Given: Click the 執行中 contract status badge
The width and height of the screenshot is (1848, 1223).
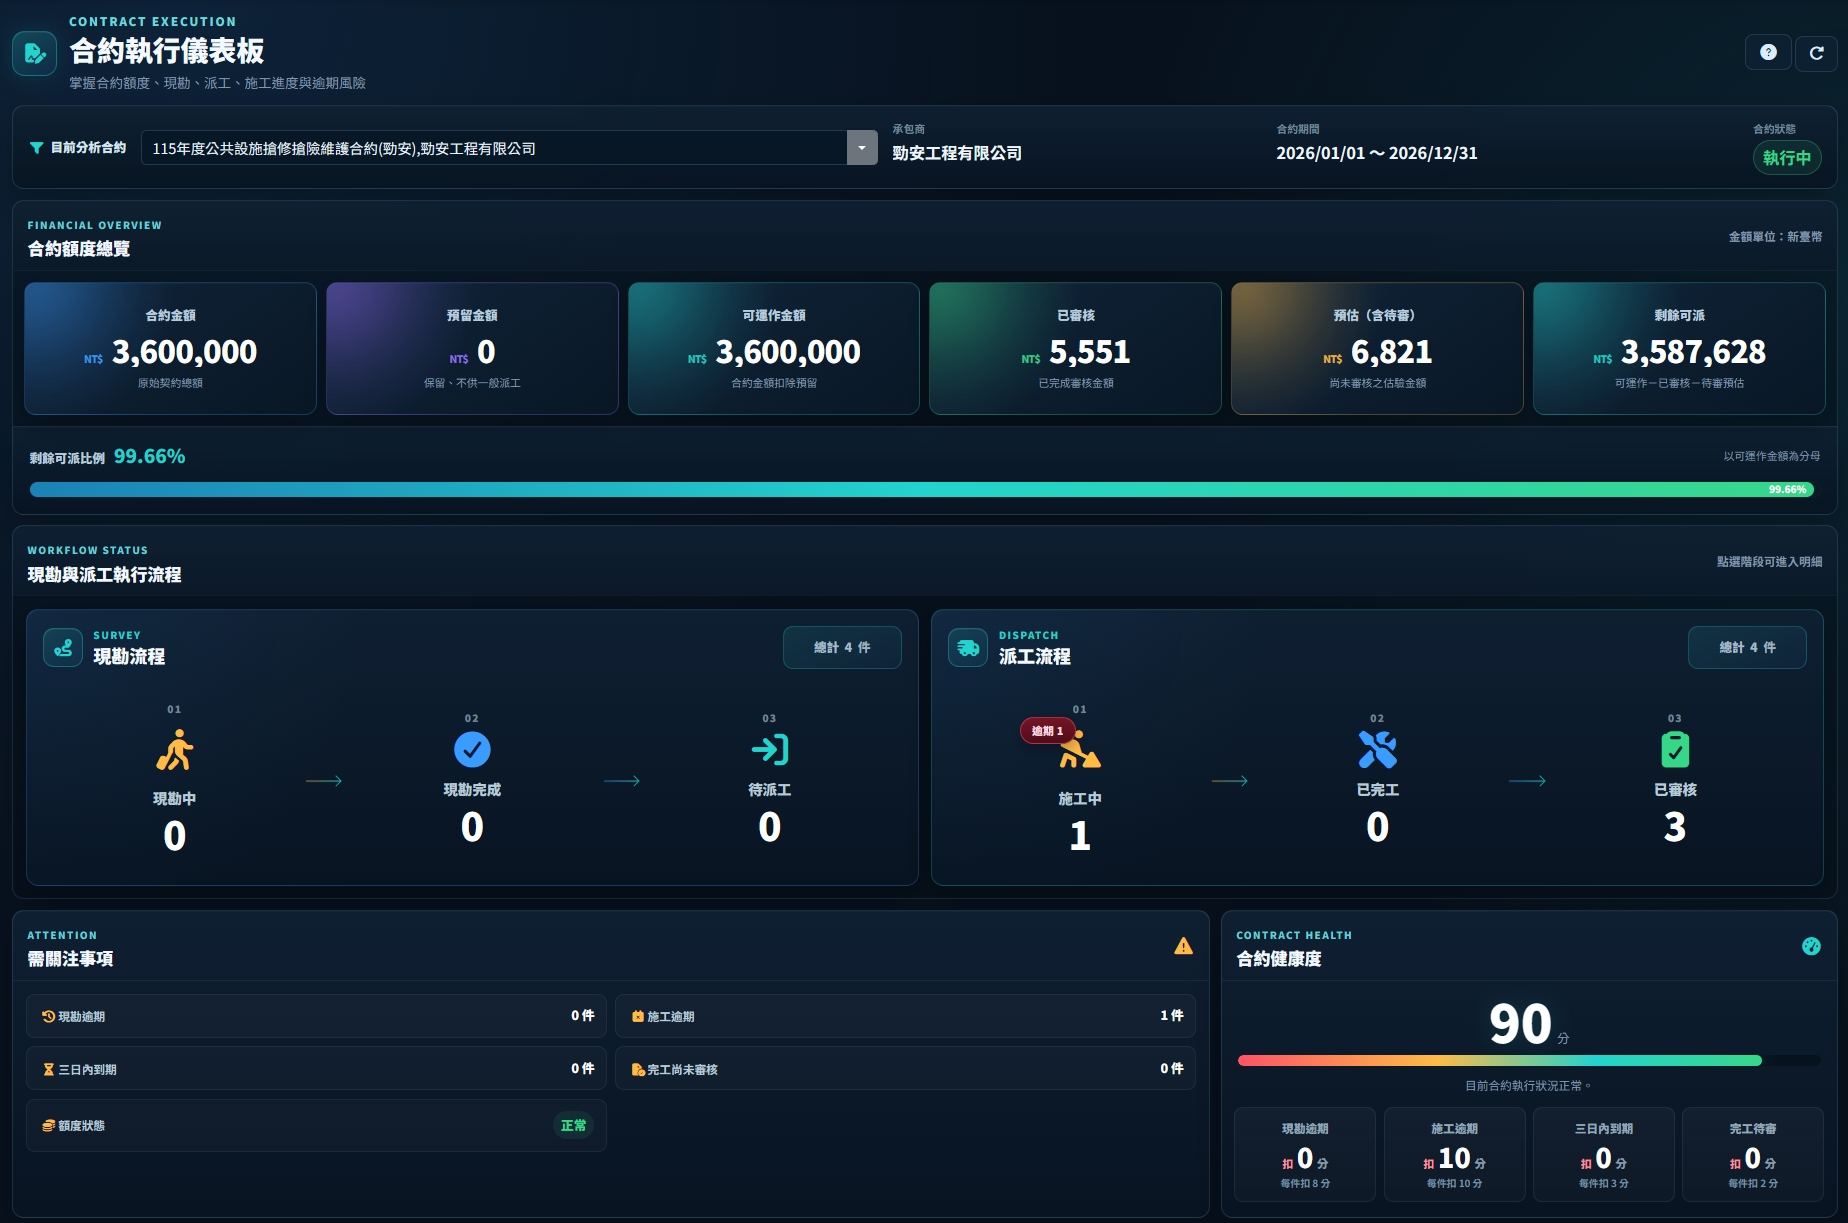Looking at the screenshot, I should coord(1786,158).
